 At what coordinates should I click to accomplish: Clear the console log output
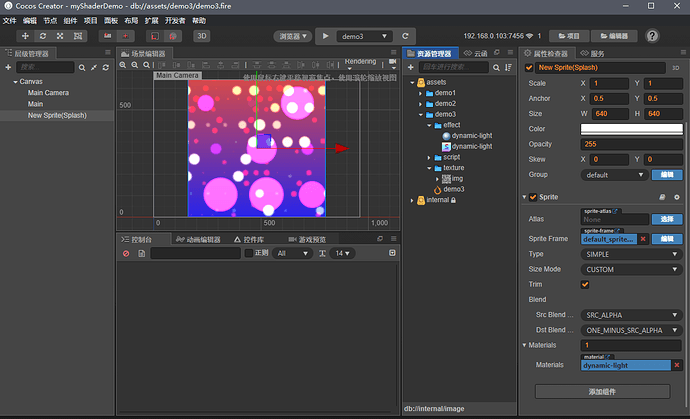pos(126,254)
